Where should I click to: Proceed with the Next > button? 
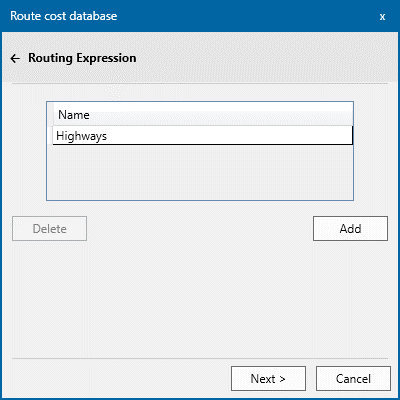click(268, 379)
